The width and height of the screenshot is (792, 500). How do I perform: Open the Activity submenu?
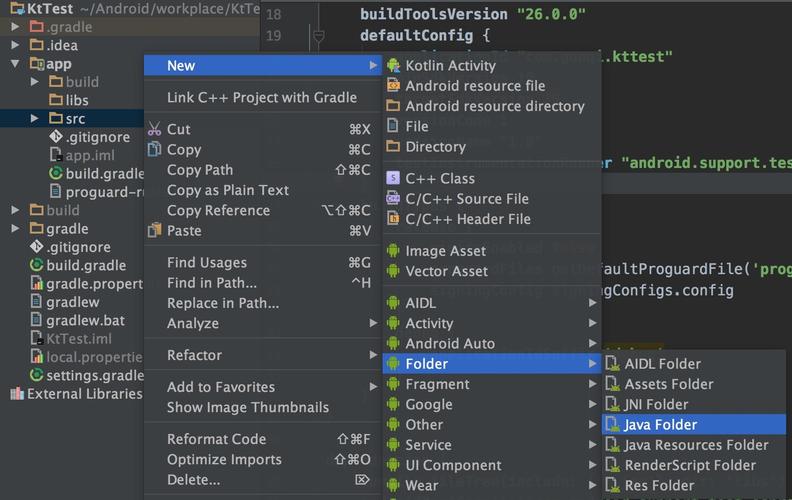pos(492,323)
